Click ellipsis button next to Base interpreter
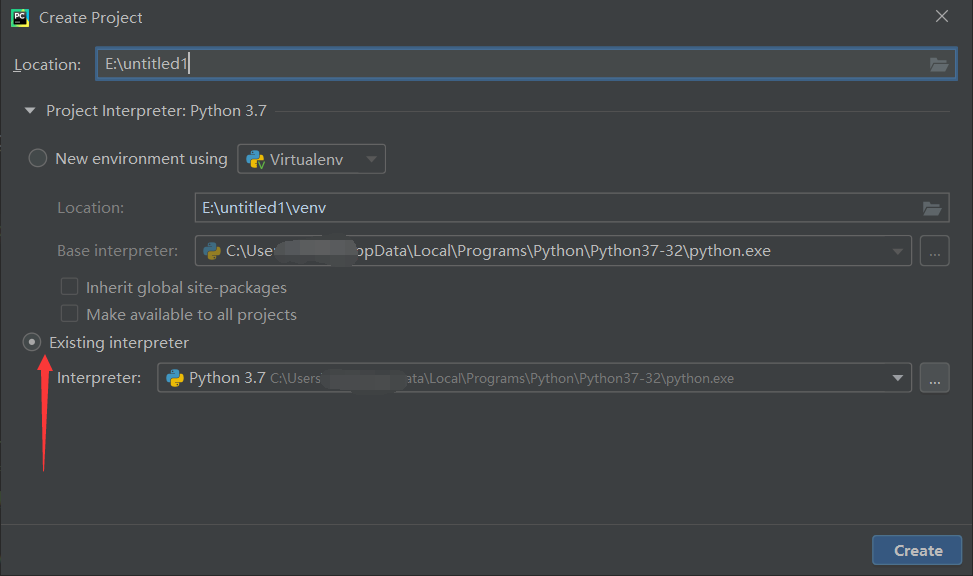This screenshot has width=973, height=576. 935,251
